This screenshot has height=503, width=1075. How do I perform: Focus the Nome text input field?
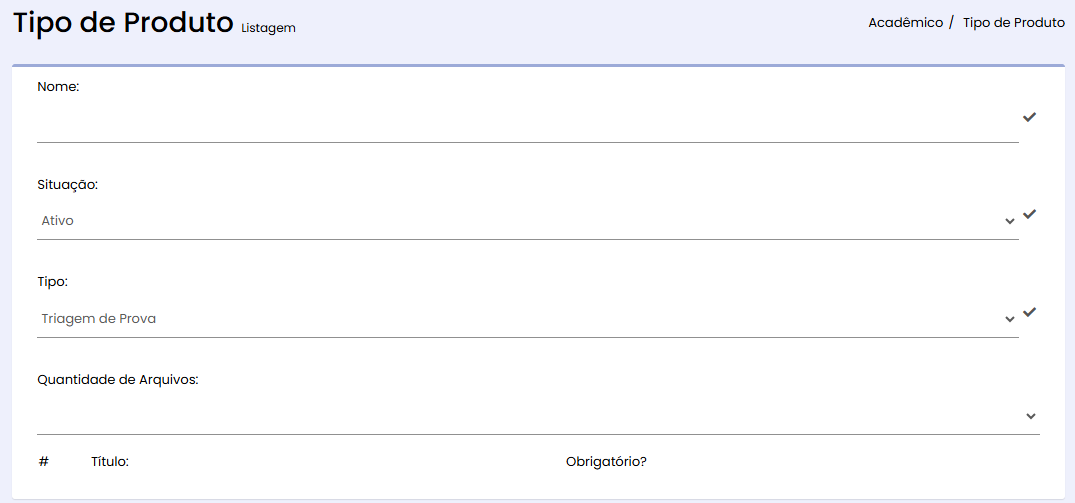click(528, 124)
